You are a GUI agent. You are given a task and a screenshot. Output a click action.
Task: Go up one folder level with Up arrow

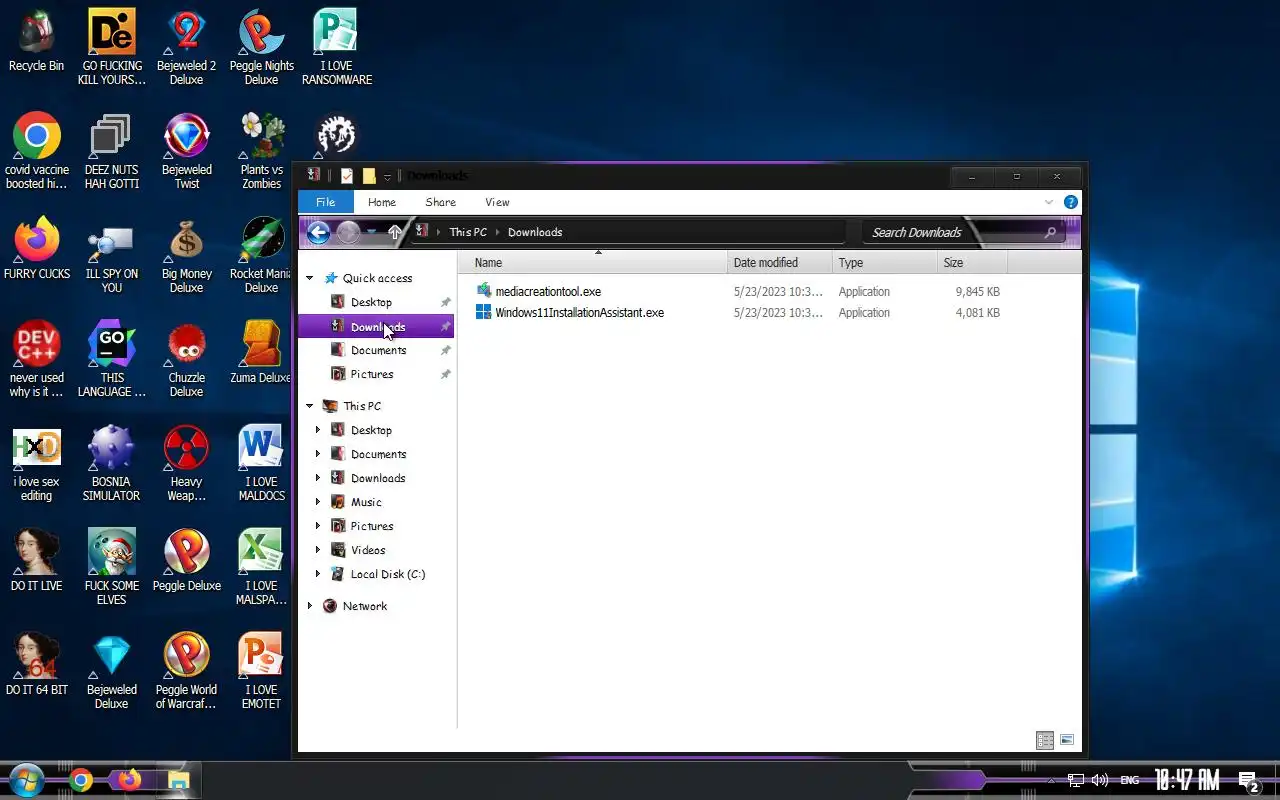point(395,233)
